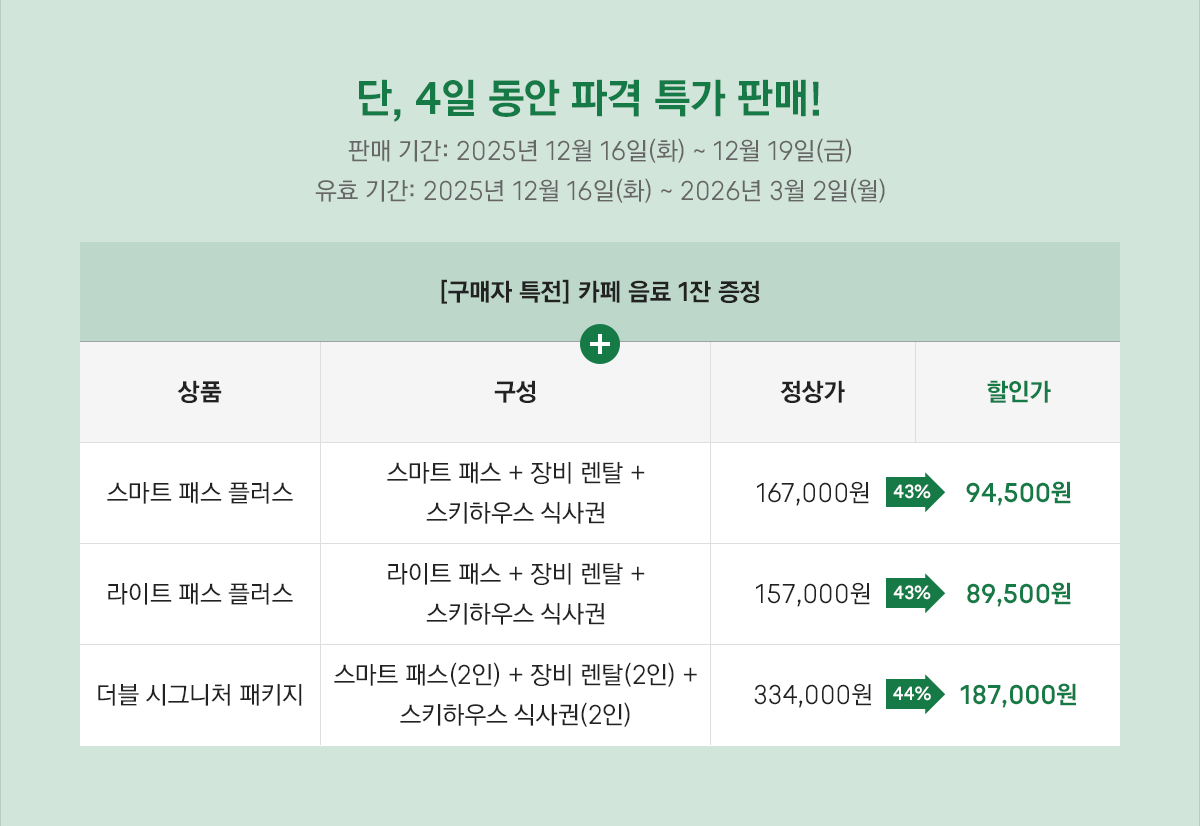Select the 구성 column header
Image resolution: width=1200 pixels, height=826 pixels.
coord(515,392)
